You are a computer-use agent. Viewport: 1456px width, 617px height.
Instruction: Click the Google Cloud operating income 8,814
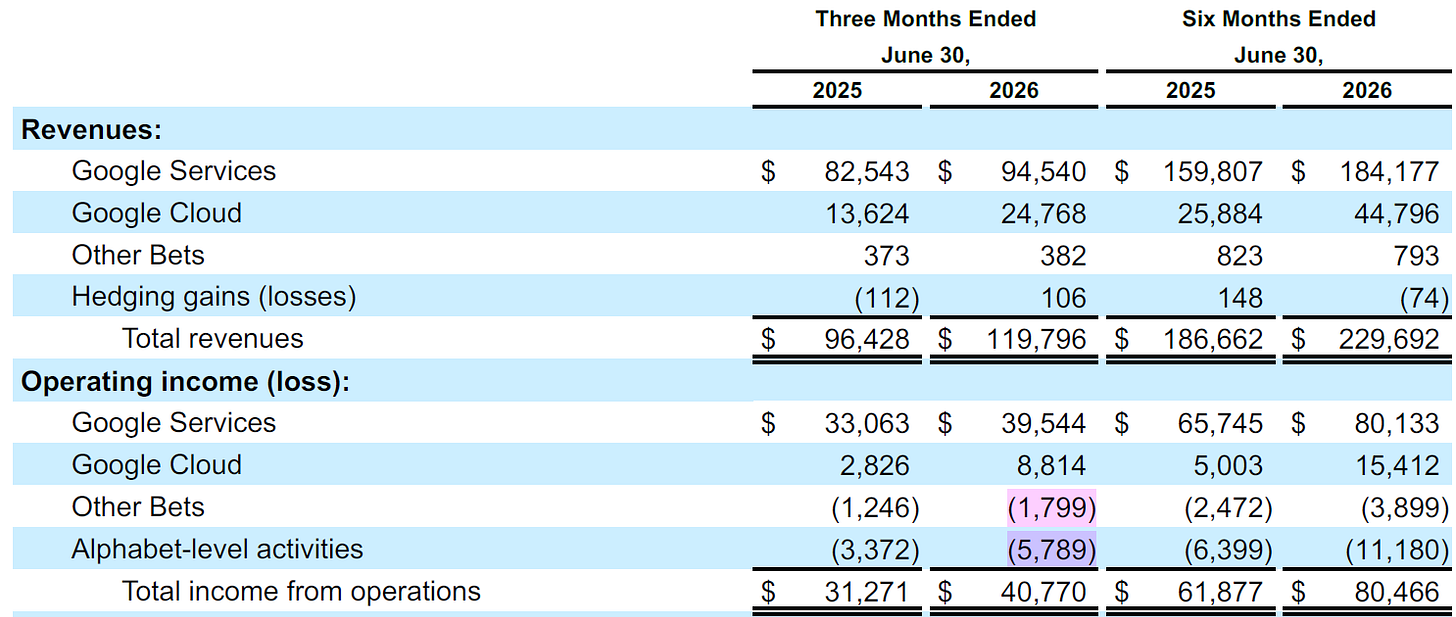point(1051,466)
